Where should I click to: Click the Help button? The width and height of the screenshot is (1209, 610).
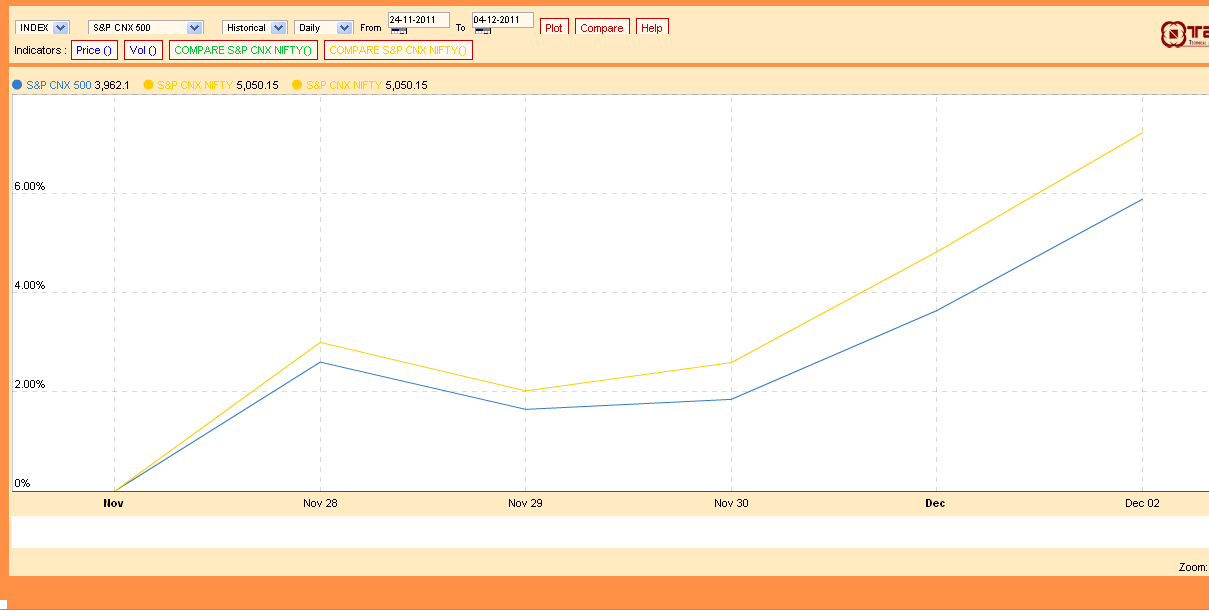[x=652, y=28]
